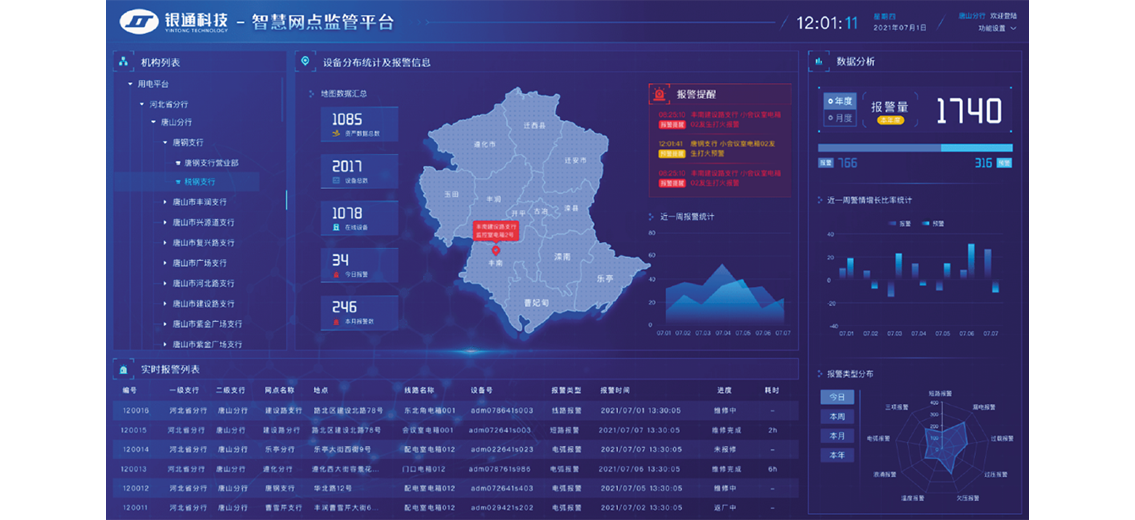The image size is (1135, 520).
Task: Switch alarm distribution to 本年
Action: 837,455
